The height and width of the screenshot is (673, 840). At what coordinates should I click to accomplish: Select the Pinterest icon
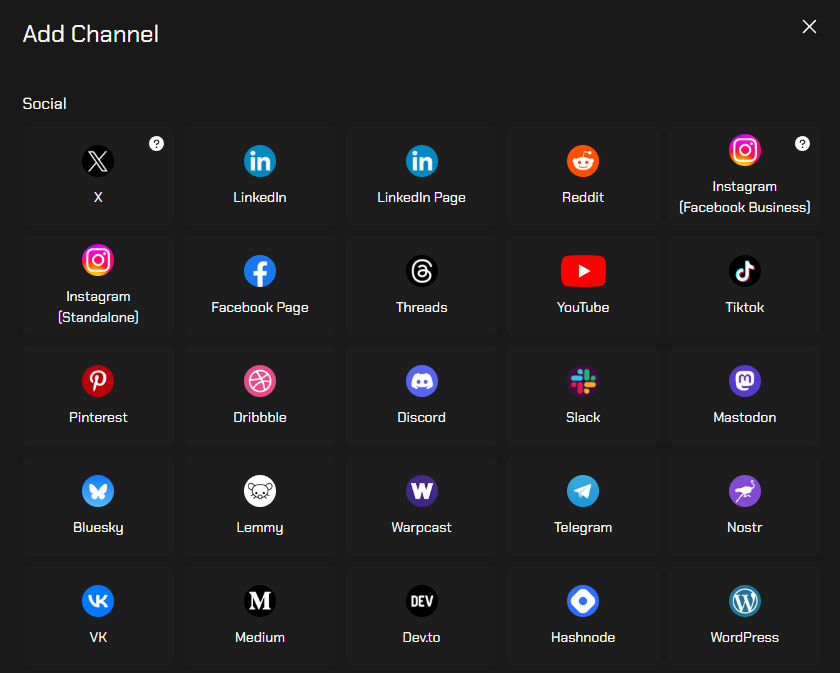[98, 381]
